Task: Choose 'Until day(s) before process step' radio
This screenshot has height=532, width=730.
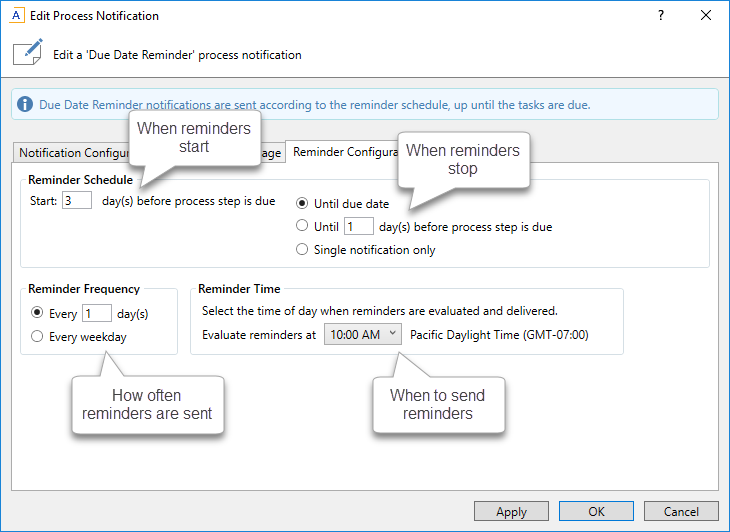Action: pyautogui.click(x=303, y=227)
